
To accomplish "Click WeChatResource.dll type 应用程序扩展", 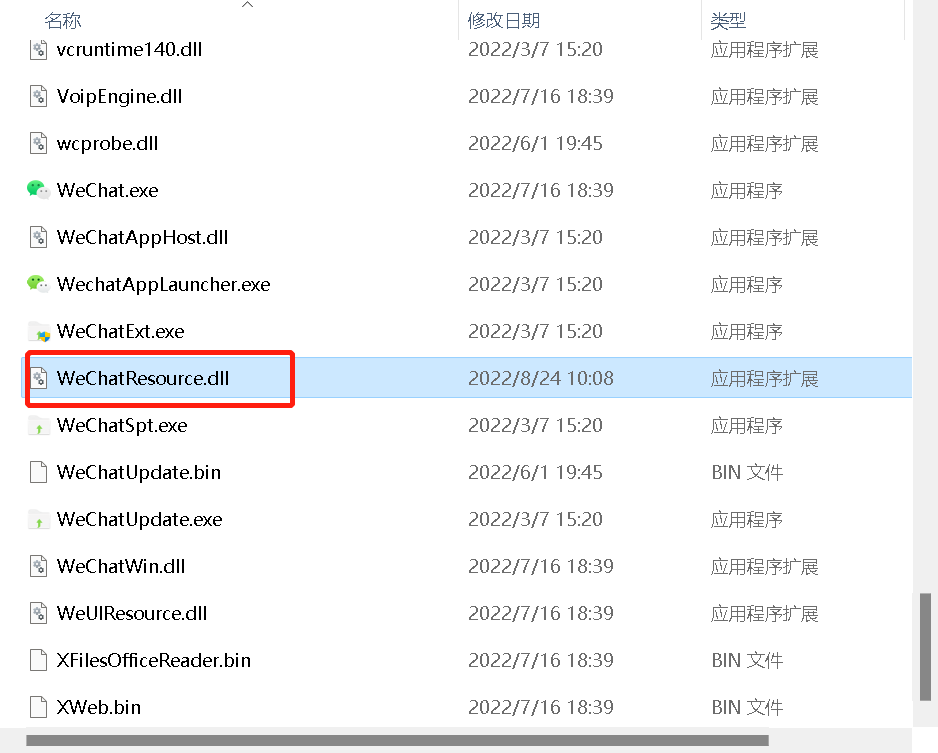I will coord(765,378).
